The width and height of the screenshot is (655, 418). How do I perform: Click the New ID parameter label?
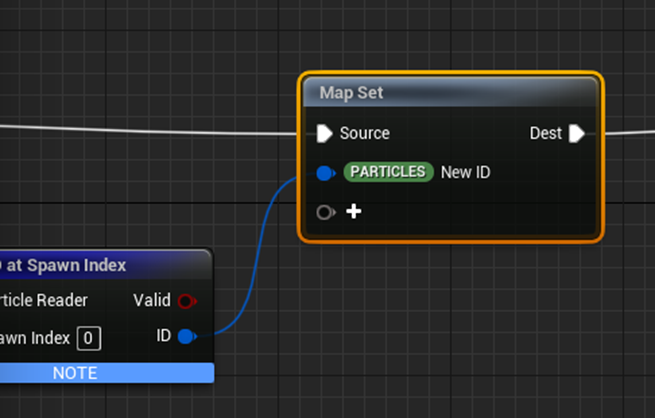465,172
